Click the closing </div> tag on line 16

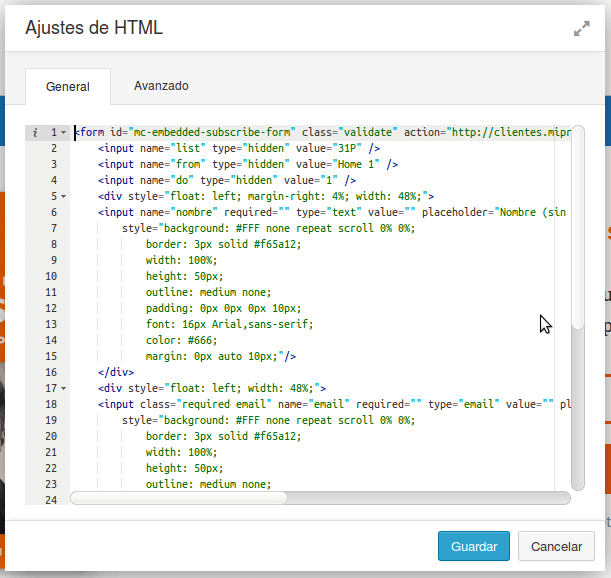(116, 372)
